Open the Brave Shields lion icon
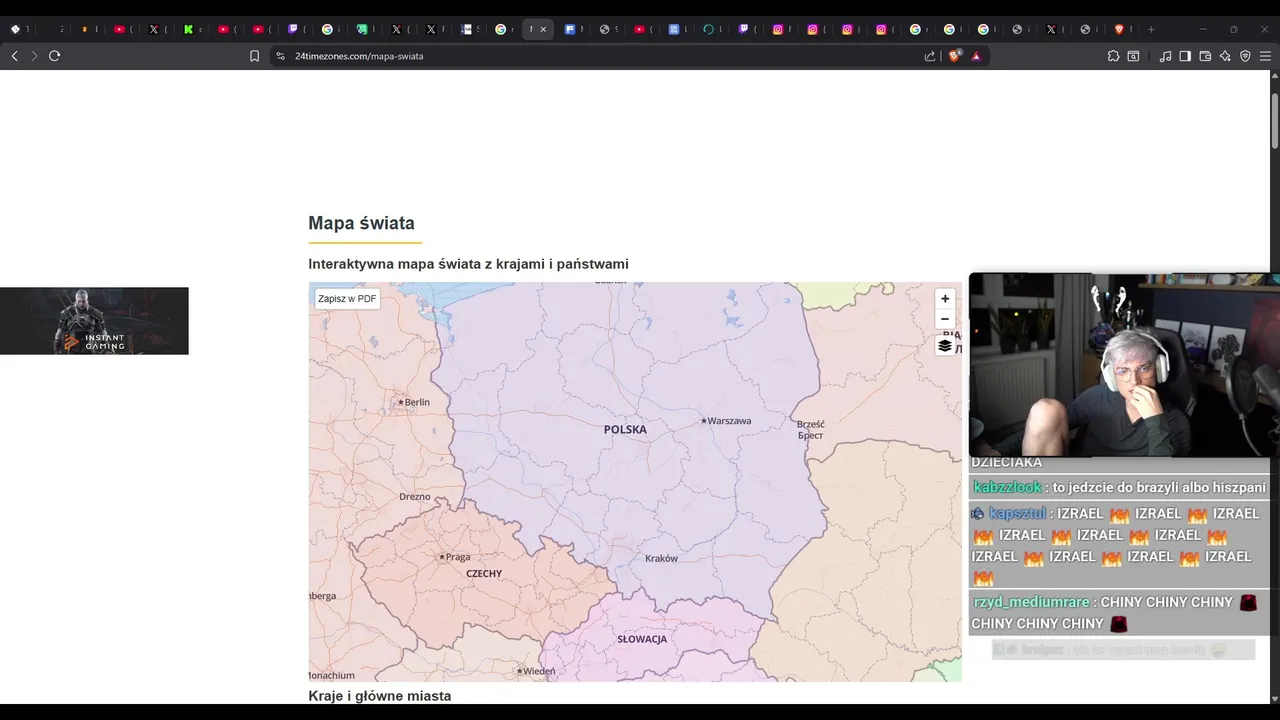Viewport: 1280px width, 720px height. 954,56
